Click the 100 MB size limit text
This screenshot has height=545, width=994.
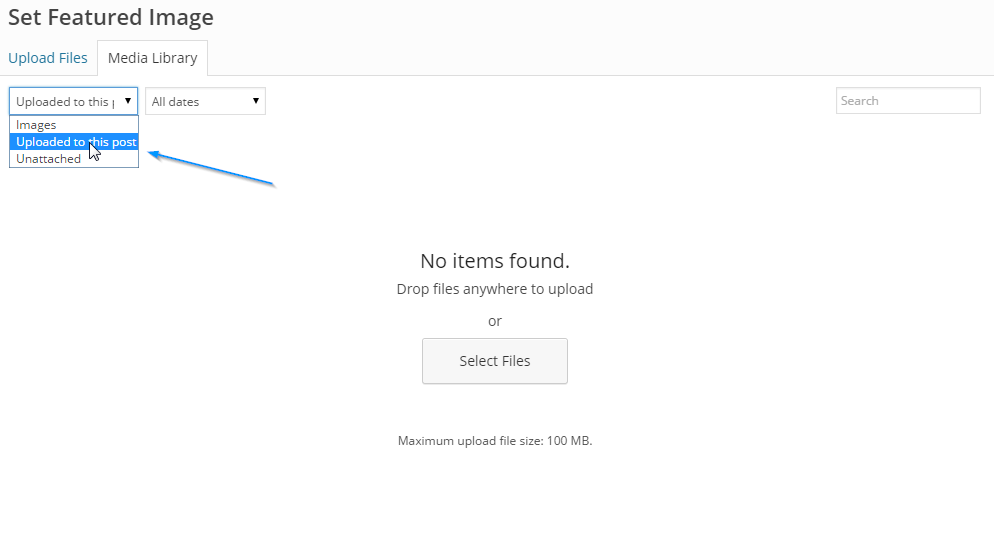pos(569,440)
